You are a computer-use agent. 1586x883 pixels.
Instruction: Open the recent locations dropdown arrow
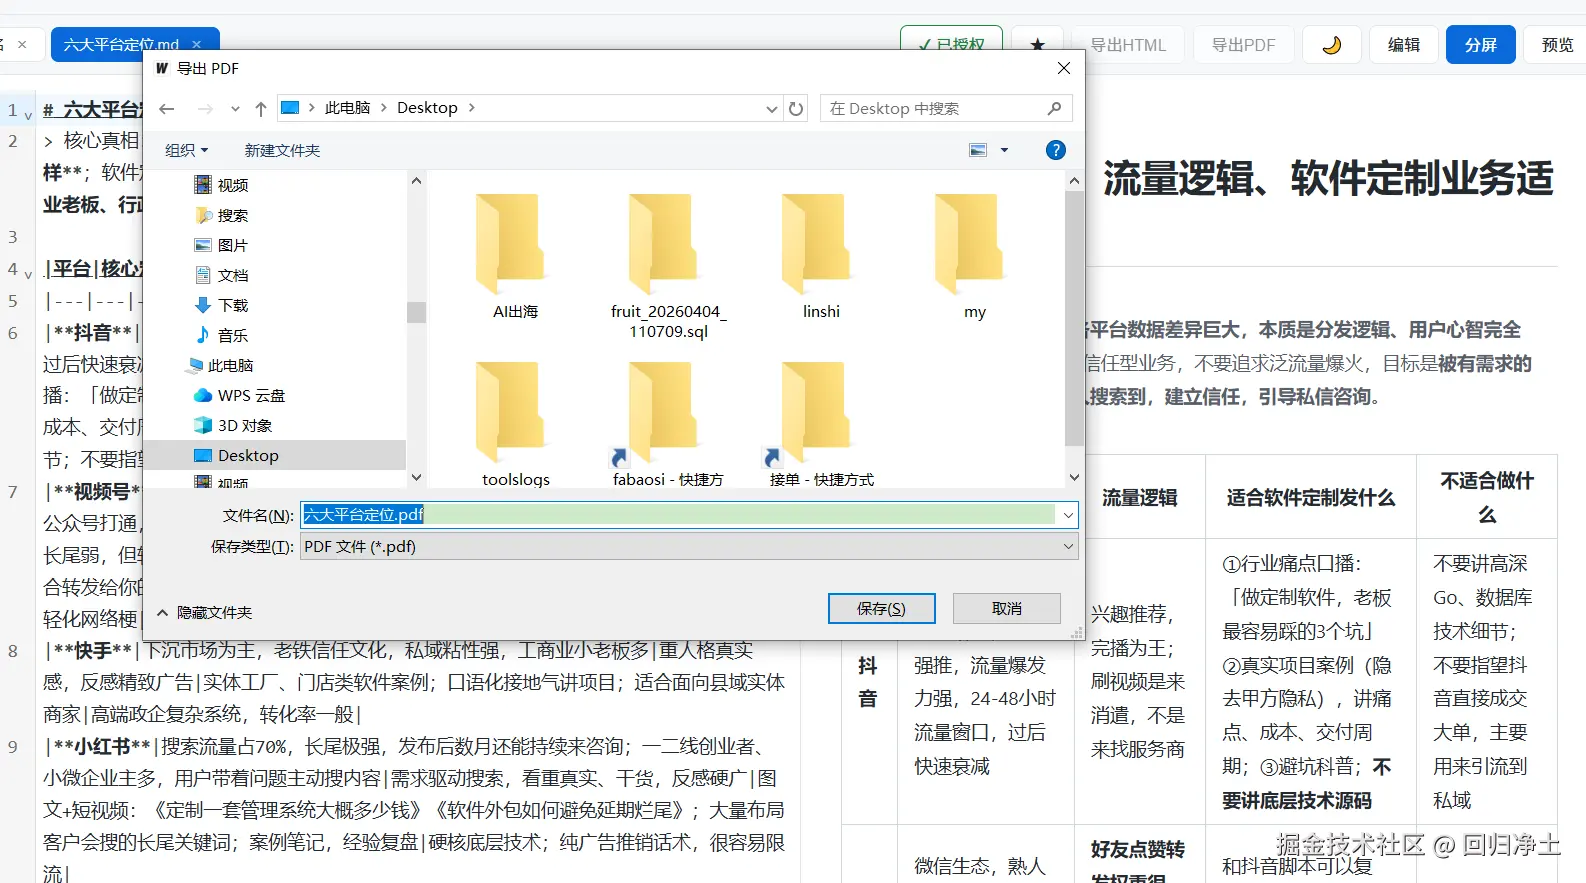pyautogui.click(x=235, y=109)
